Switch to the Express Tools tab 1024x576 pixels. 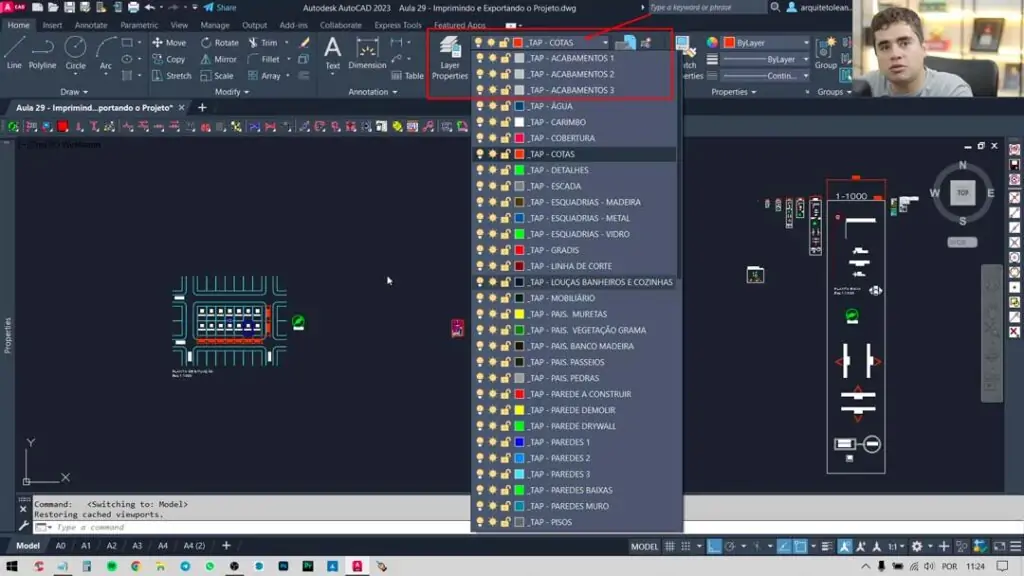click(x=398, y=25)
